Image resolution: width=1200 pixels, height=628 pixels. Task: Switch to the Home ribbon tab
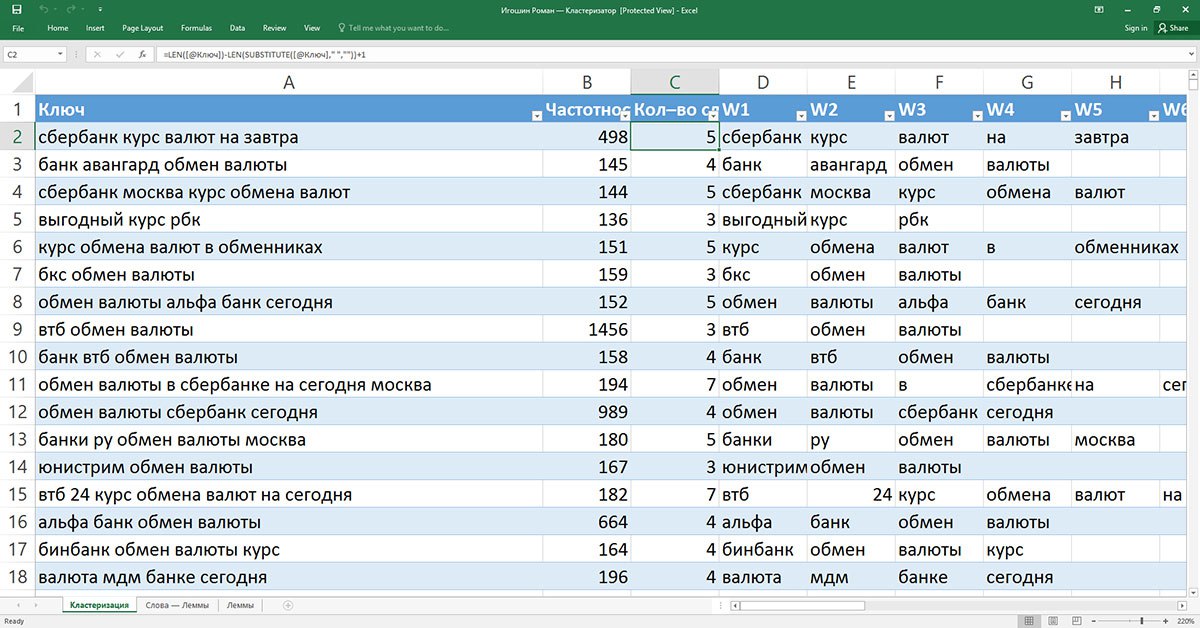58,28
